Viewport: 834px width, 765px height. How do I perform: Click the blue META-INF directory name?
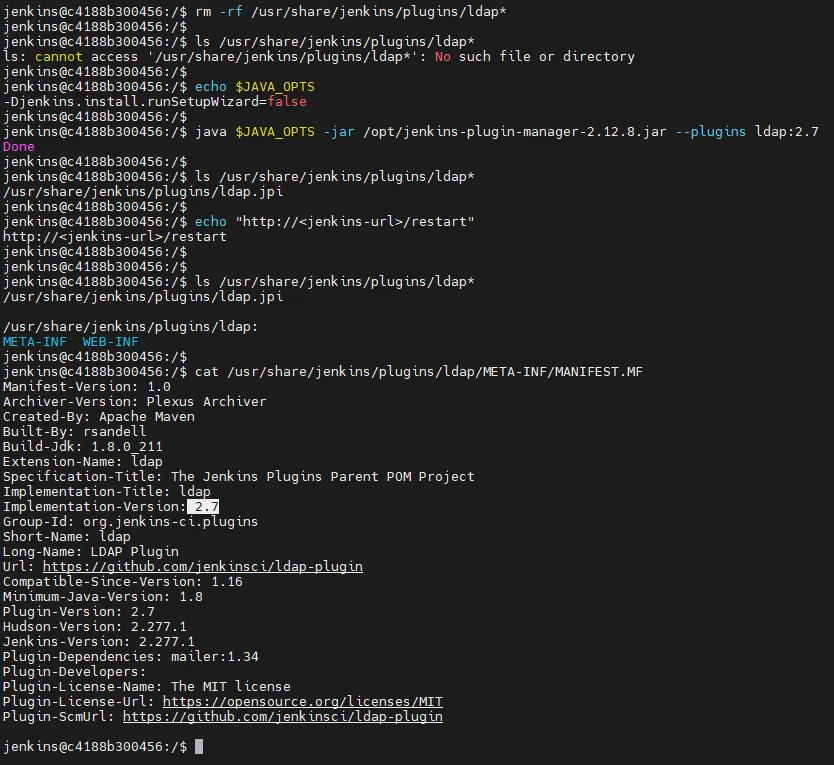tap(35, 342)
